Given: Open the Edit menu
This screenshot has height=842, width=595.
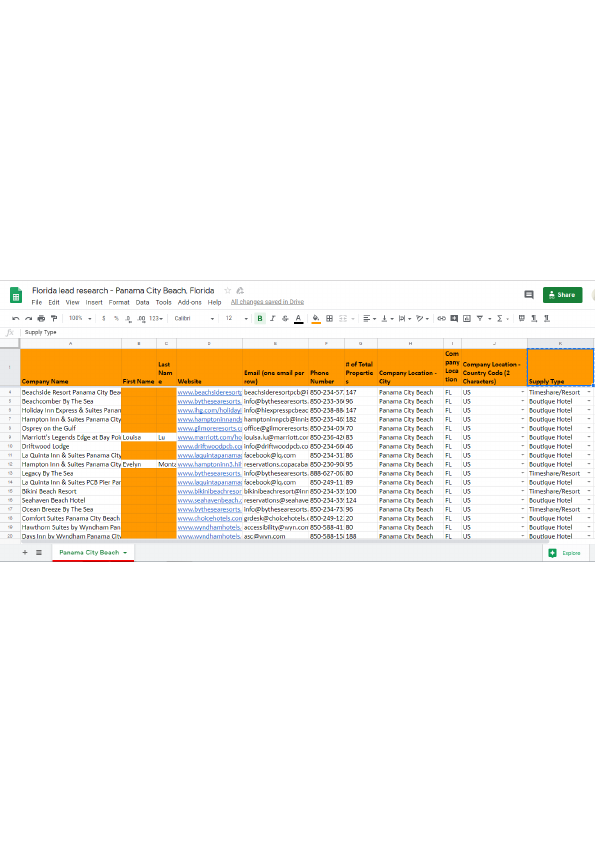Looking at the screenshot, I should click(x=54, y=302).
